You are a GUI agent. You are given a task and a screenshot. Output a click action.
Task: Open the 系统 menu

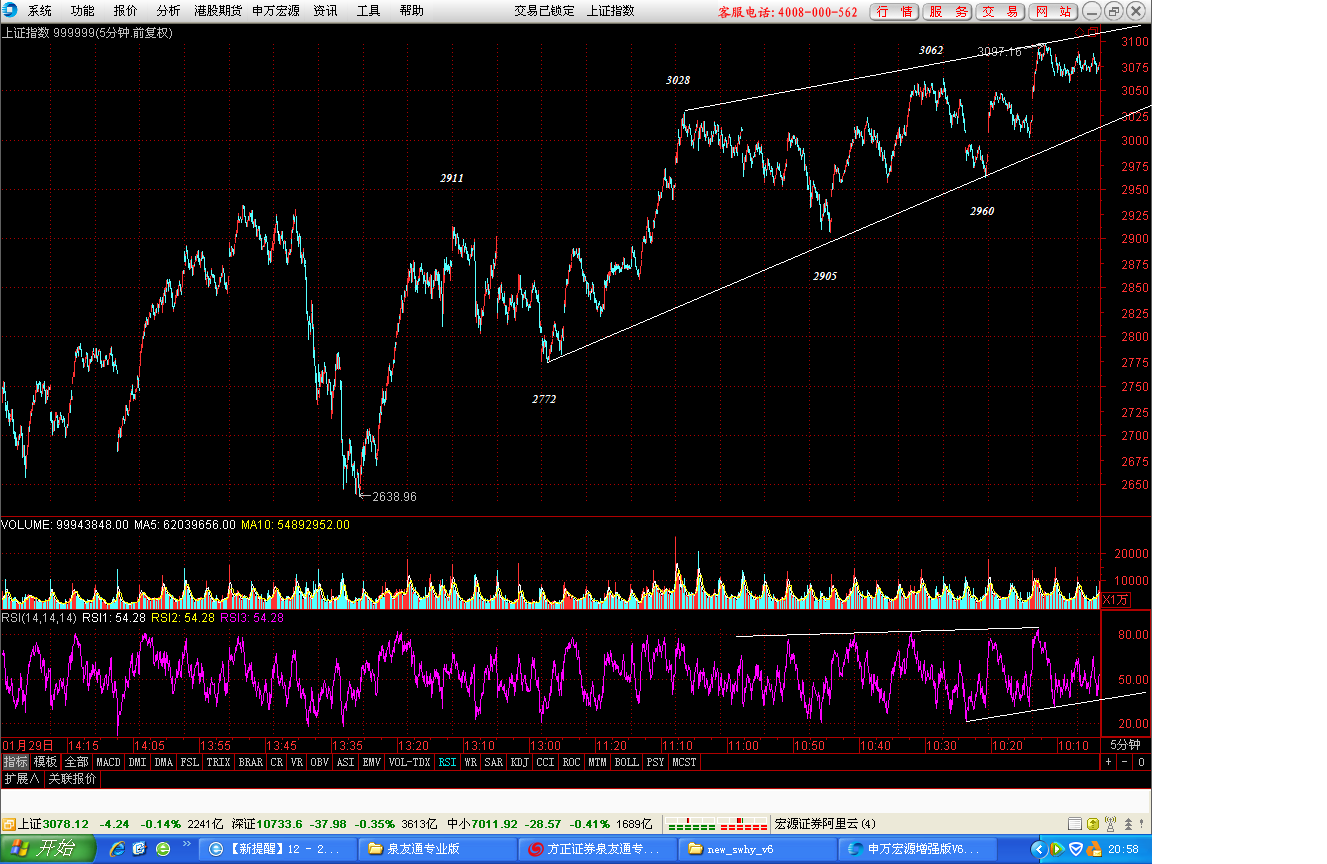(39, 11)
